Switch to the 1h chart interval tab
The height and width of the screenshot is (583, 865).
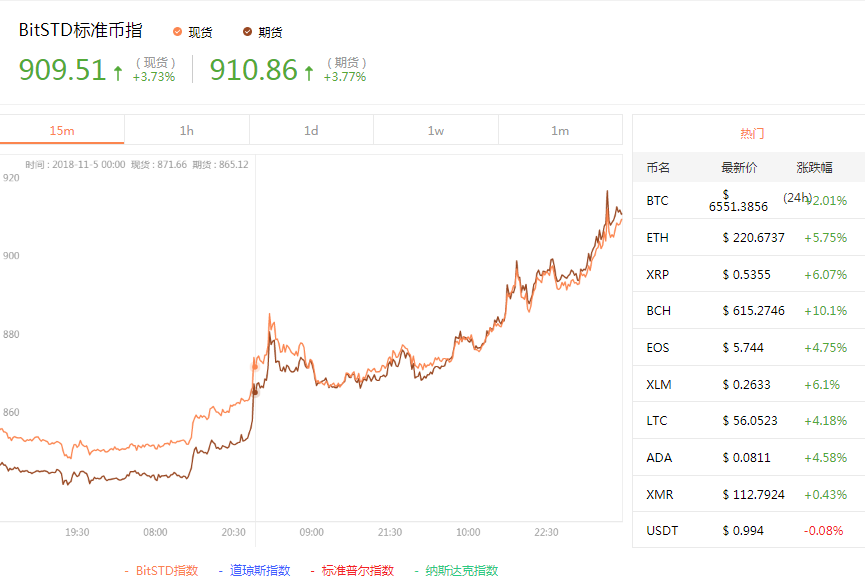[186, 130]
